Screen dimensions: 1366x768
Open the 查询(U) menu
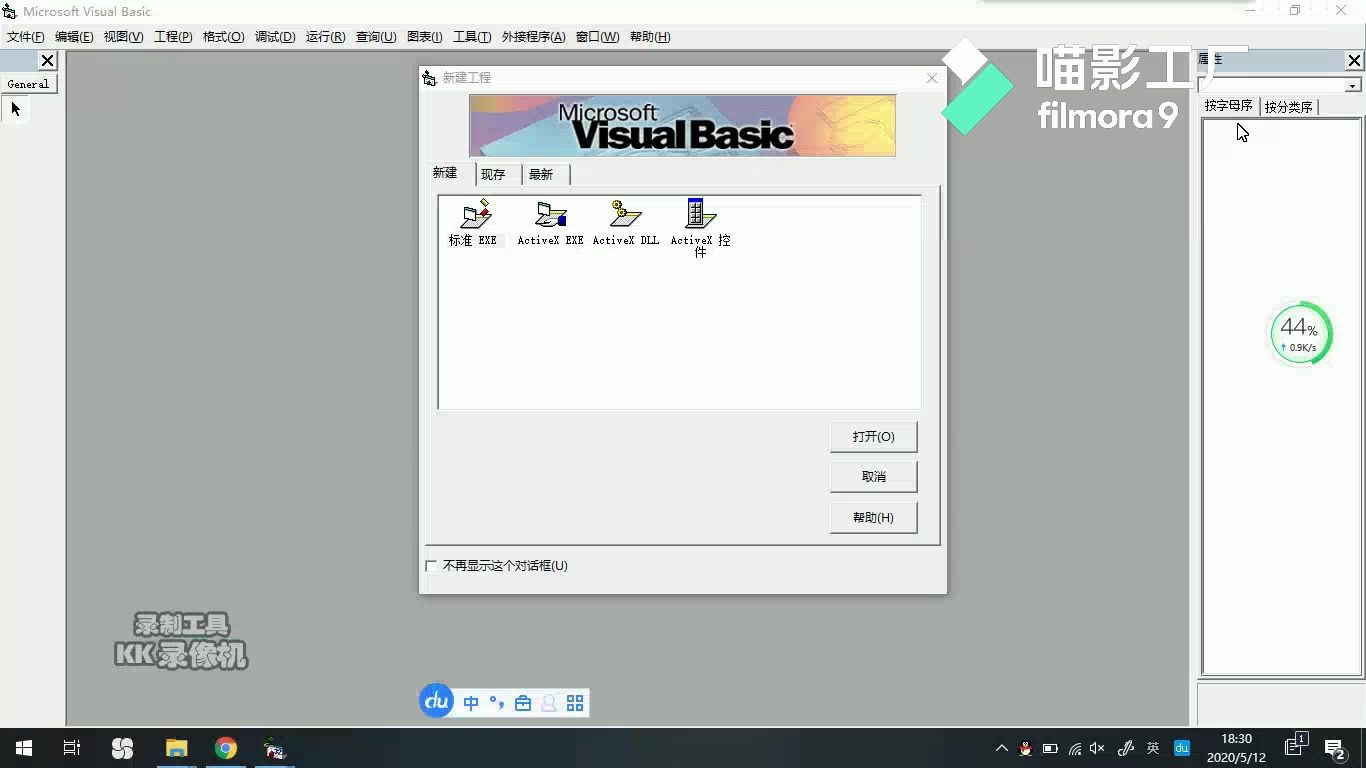click(376, 37)
